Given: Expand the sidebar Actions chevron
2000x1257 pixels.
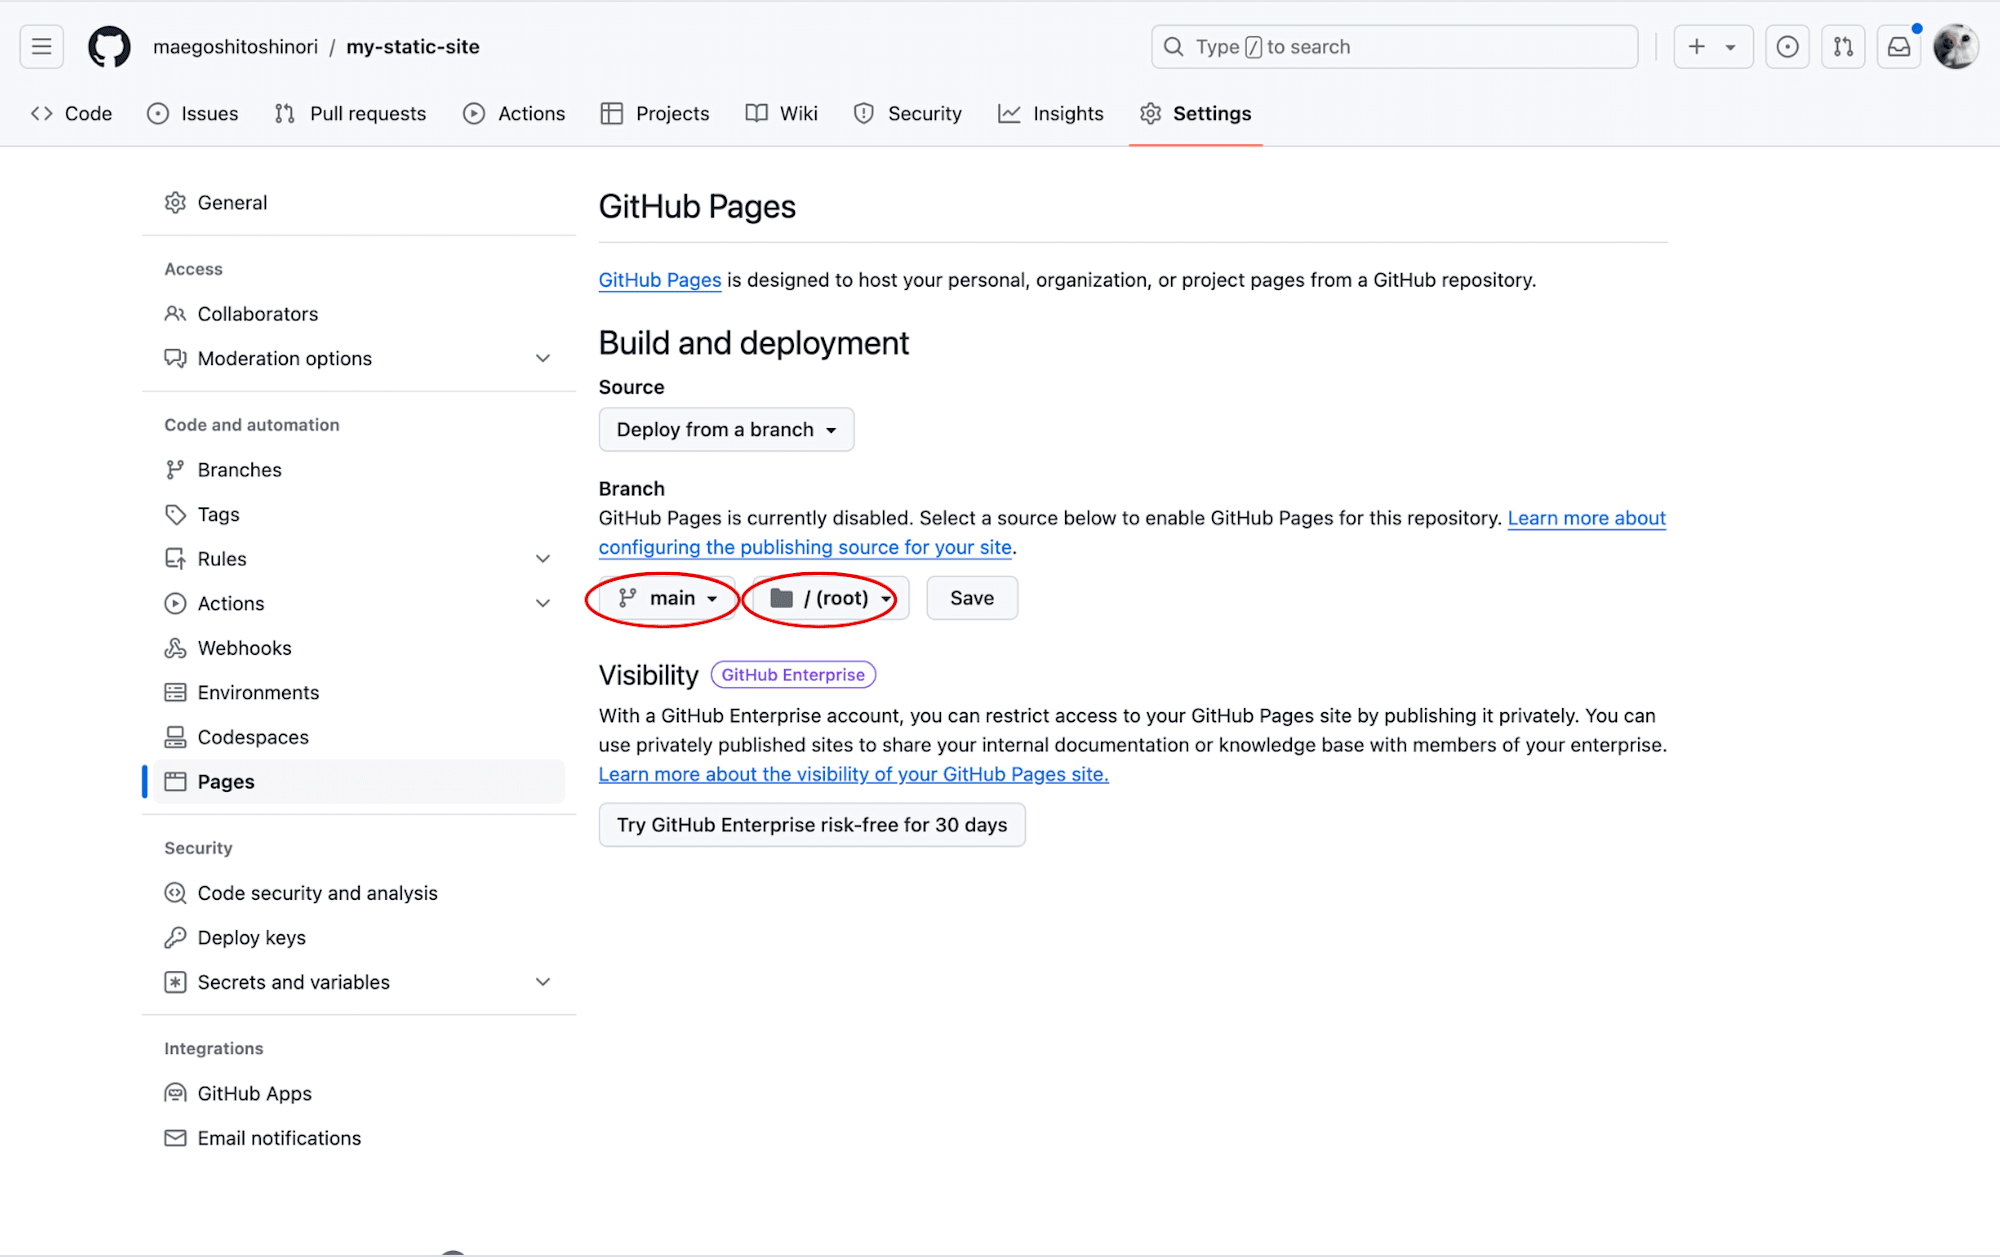Looking at the screenshot, I should point(543,603).
